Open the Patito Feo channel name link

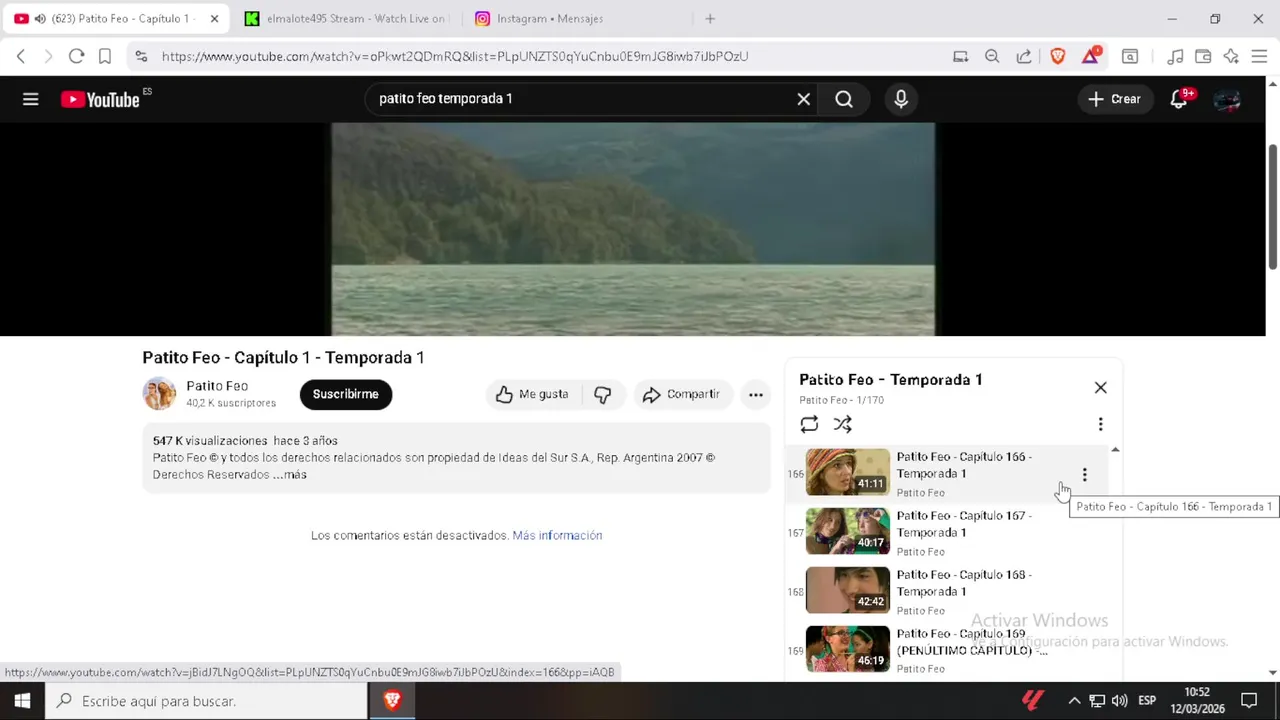(217, 386)
